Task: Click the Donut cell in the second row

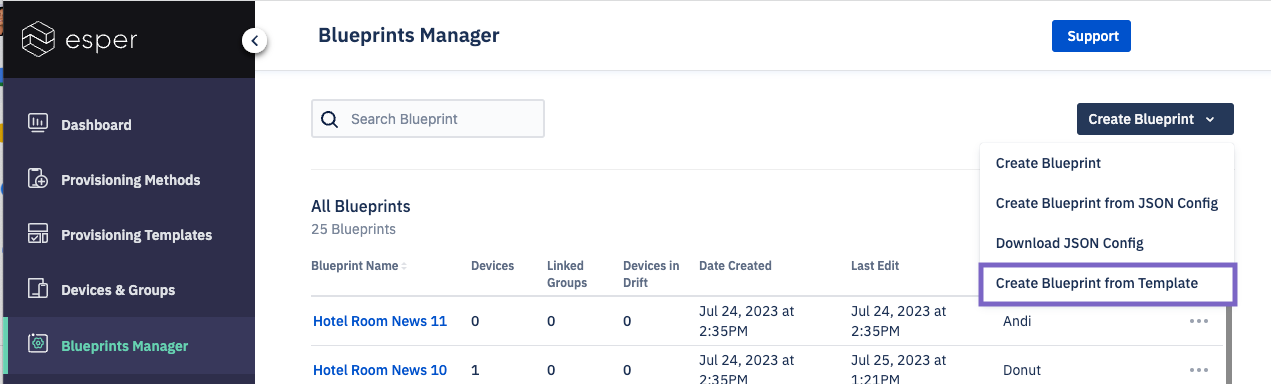Action: 1022,370
